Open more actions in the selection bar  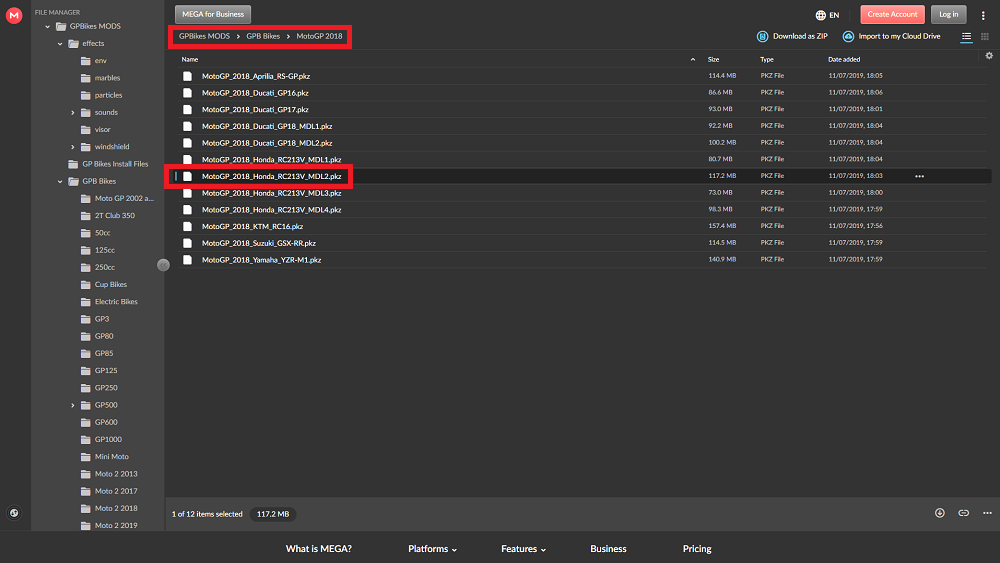[x=987, y=513]
